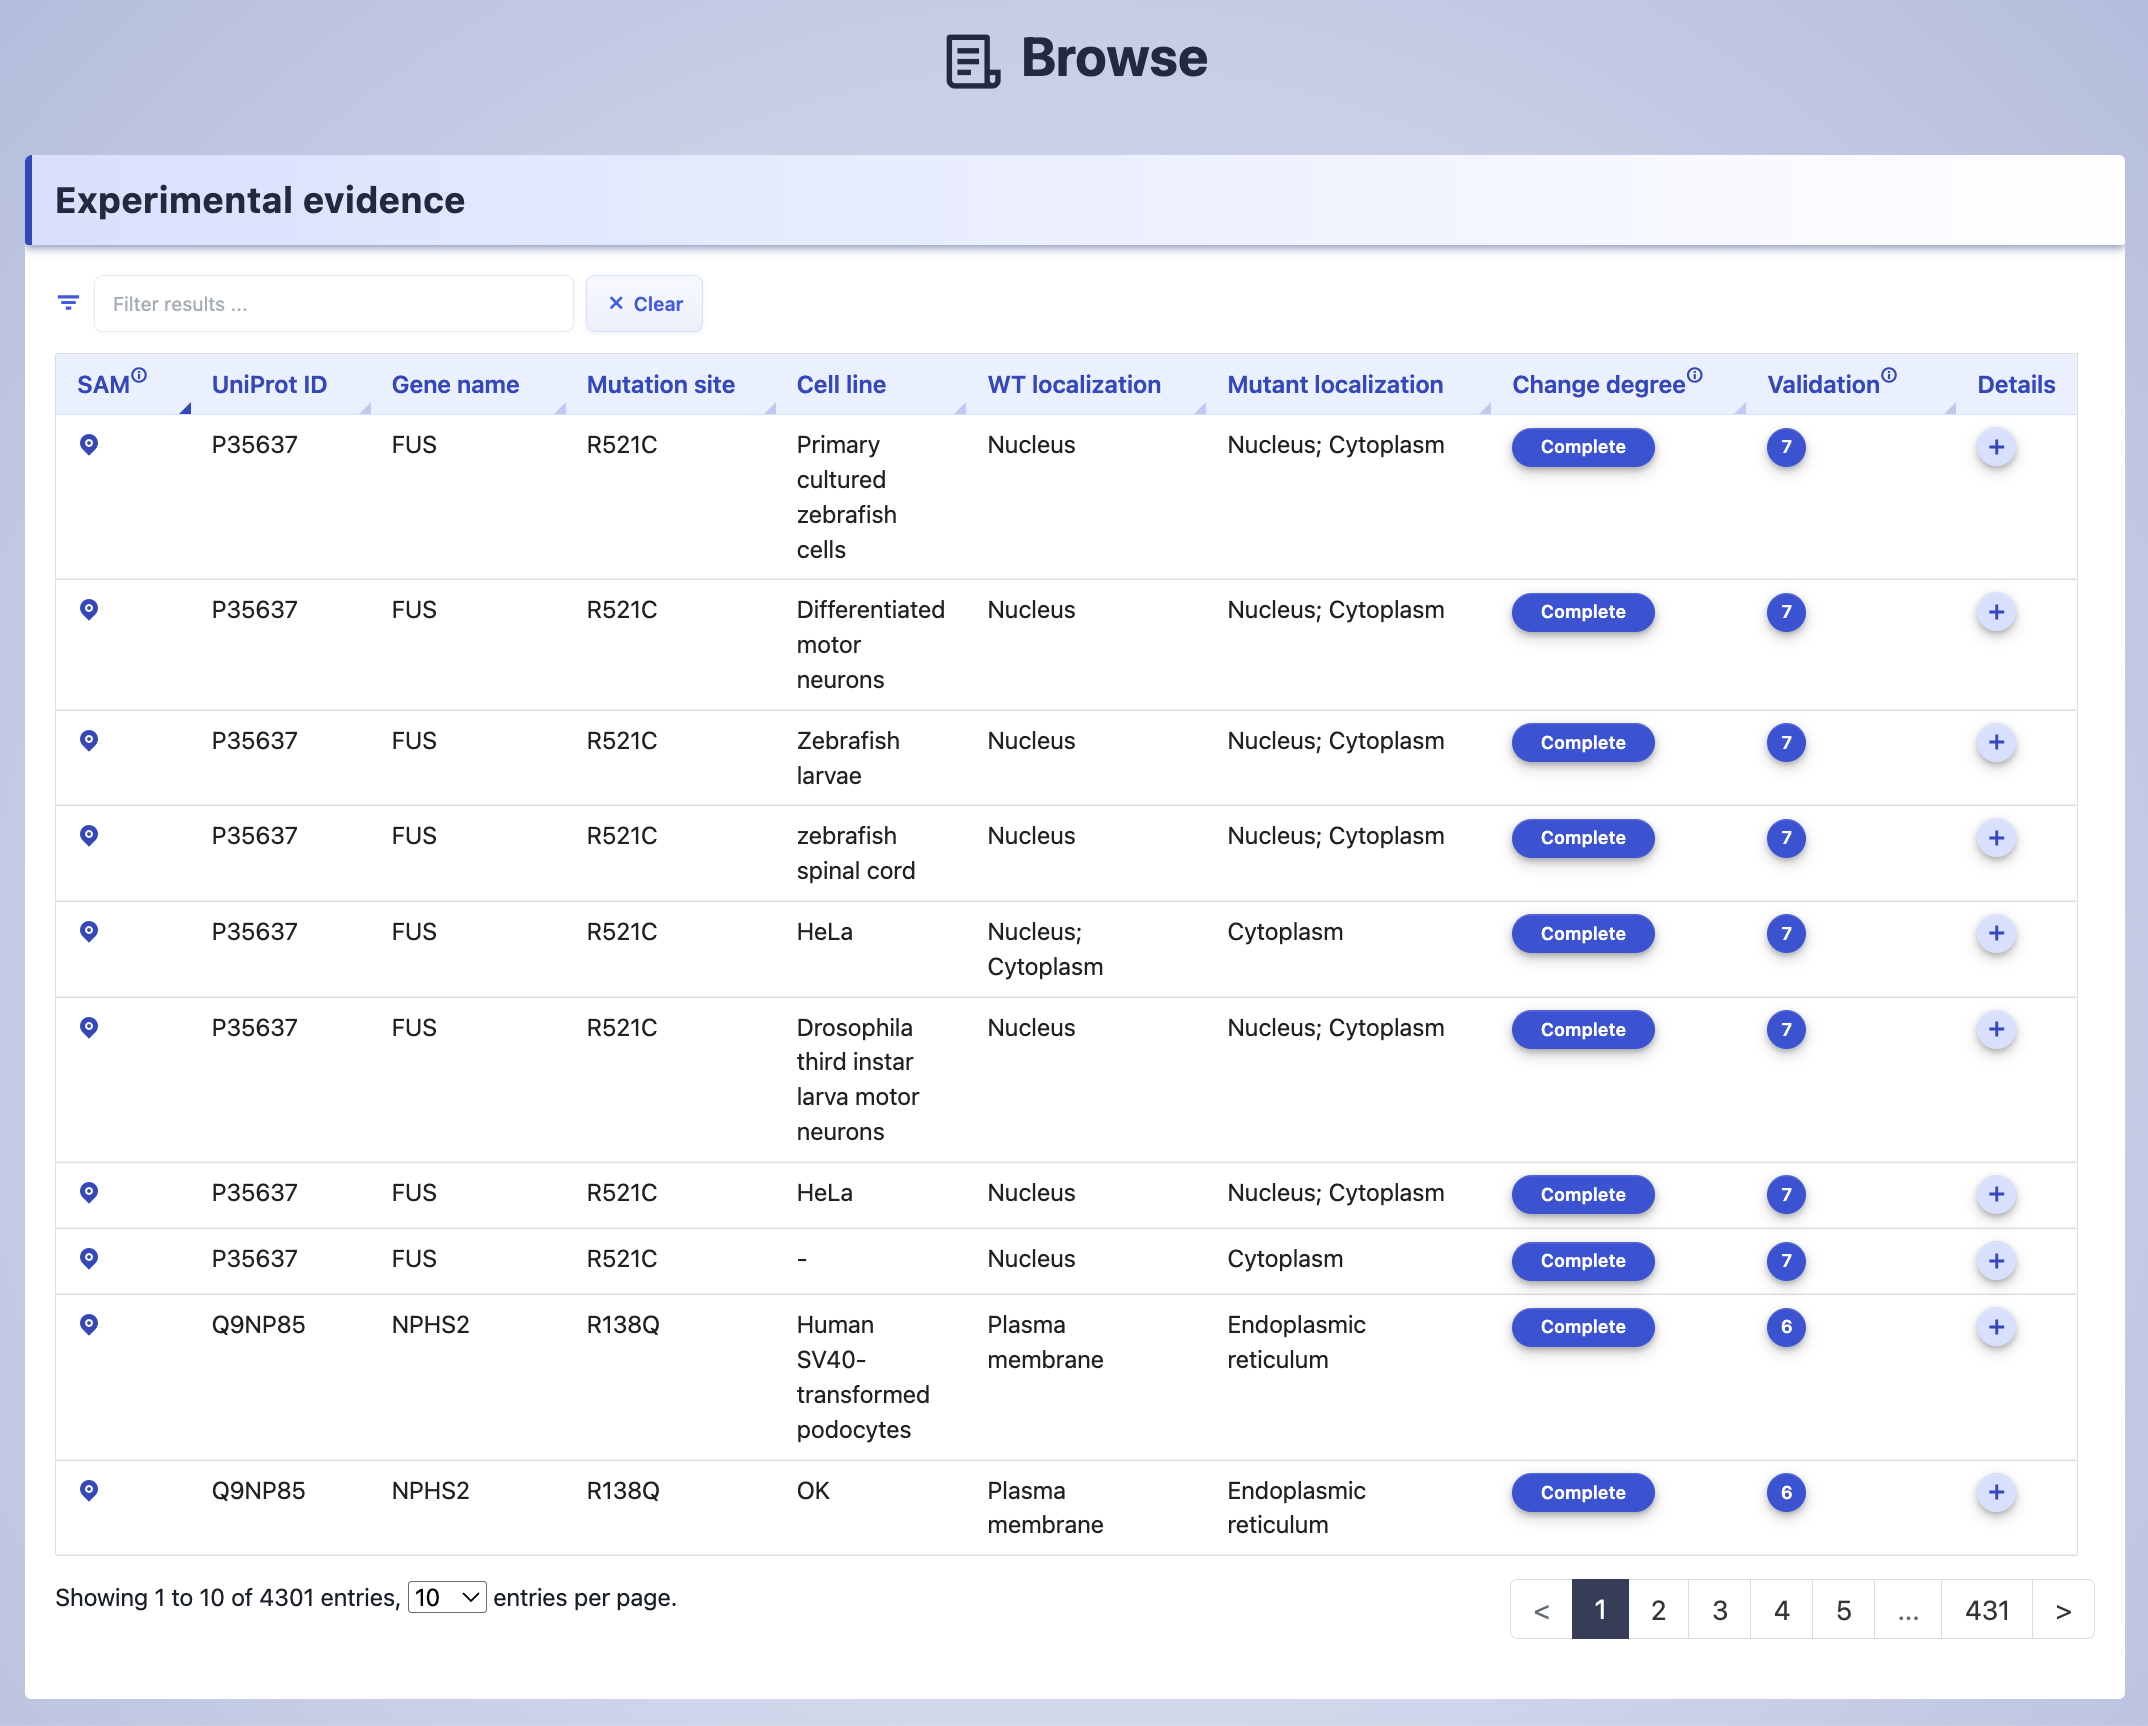Screen dimensions: 2148x1726
Task: Go to previous page with < arrow
Action: tap(1541, 1610)
